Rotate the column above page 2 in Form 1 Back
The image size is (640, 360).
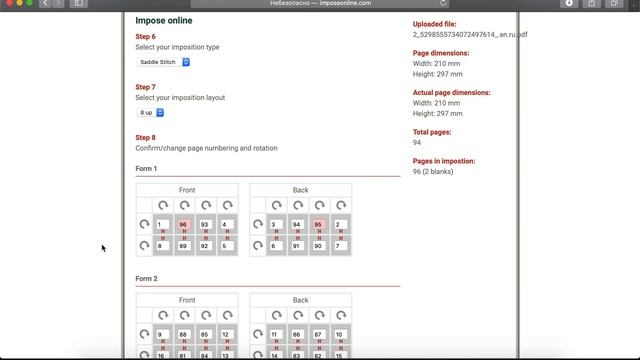click(341, 205)
